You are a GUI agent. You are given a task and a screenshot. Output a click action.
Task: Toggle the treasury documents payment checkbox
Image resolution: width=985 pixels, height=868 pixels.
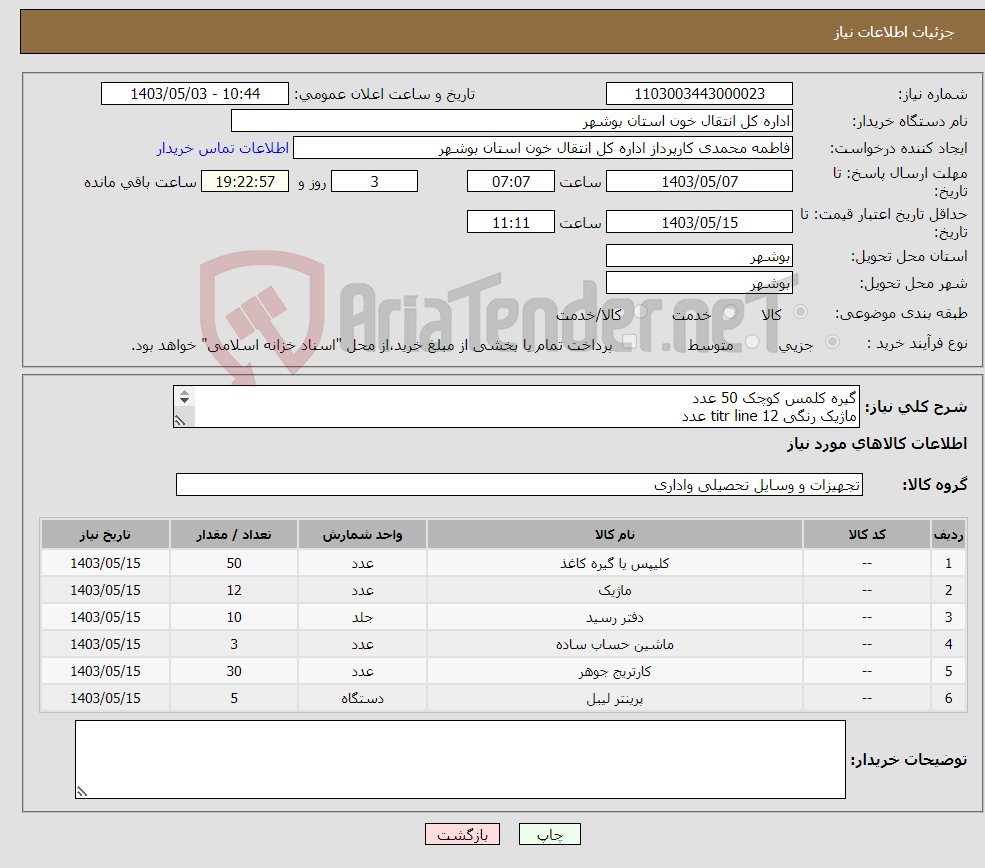click(x=629, y=342)
